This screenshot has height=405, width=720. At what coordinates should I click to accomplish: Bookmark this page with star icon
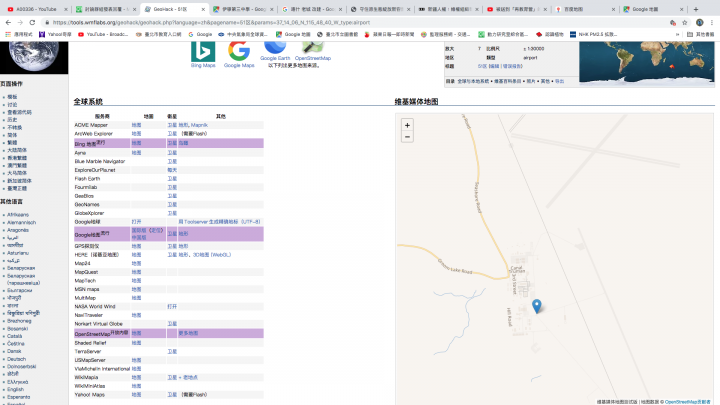click(685, 22)
